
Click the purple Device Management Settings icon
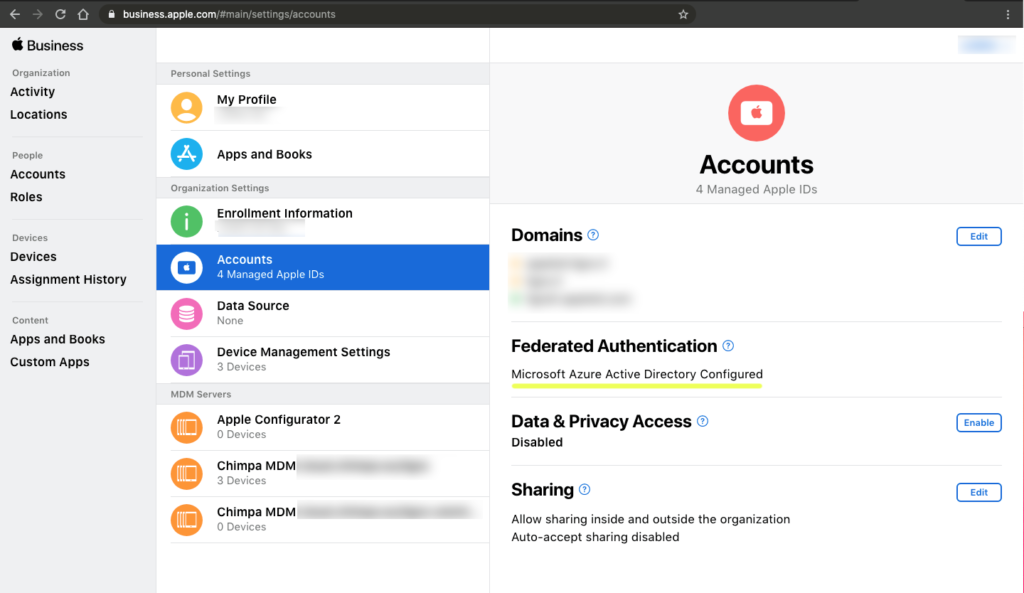pos(187,361)
